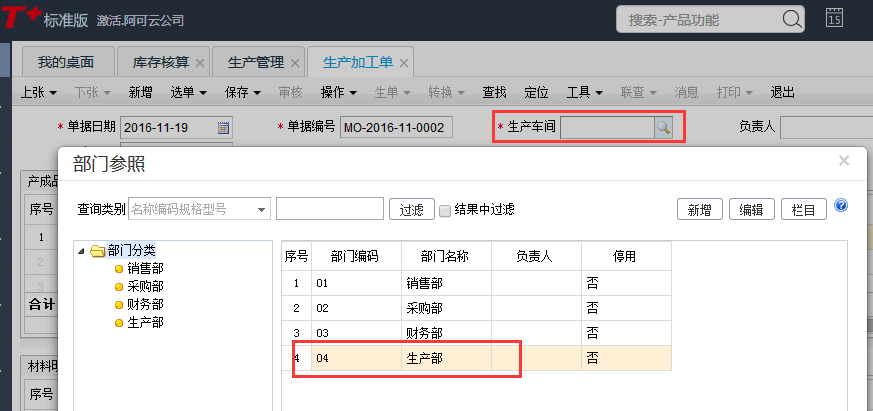Click the blue help icon in dialog
Viewport: 873px width, 411px height.
coord(840,205)
